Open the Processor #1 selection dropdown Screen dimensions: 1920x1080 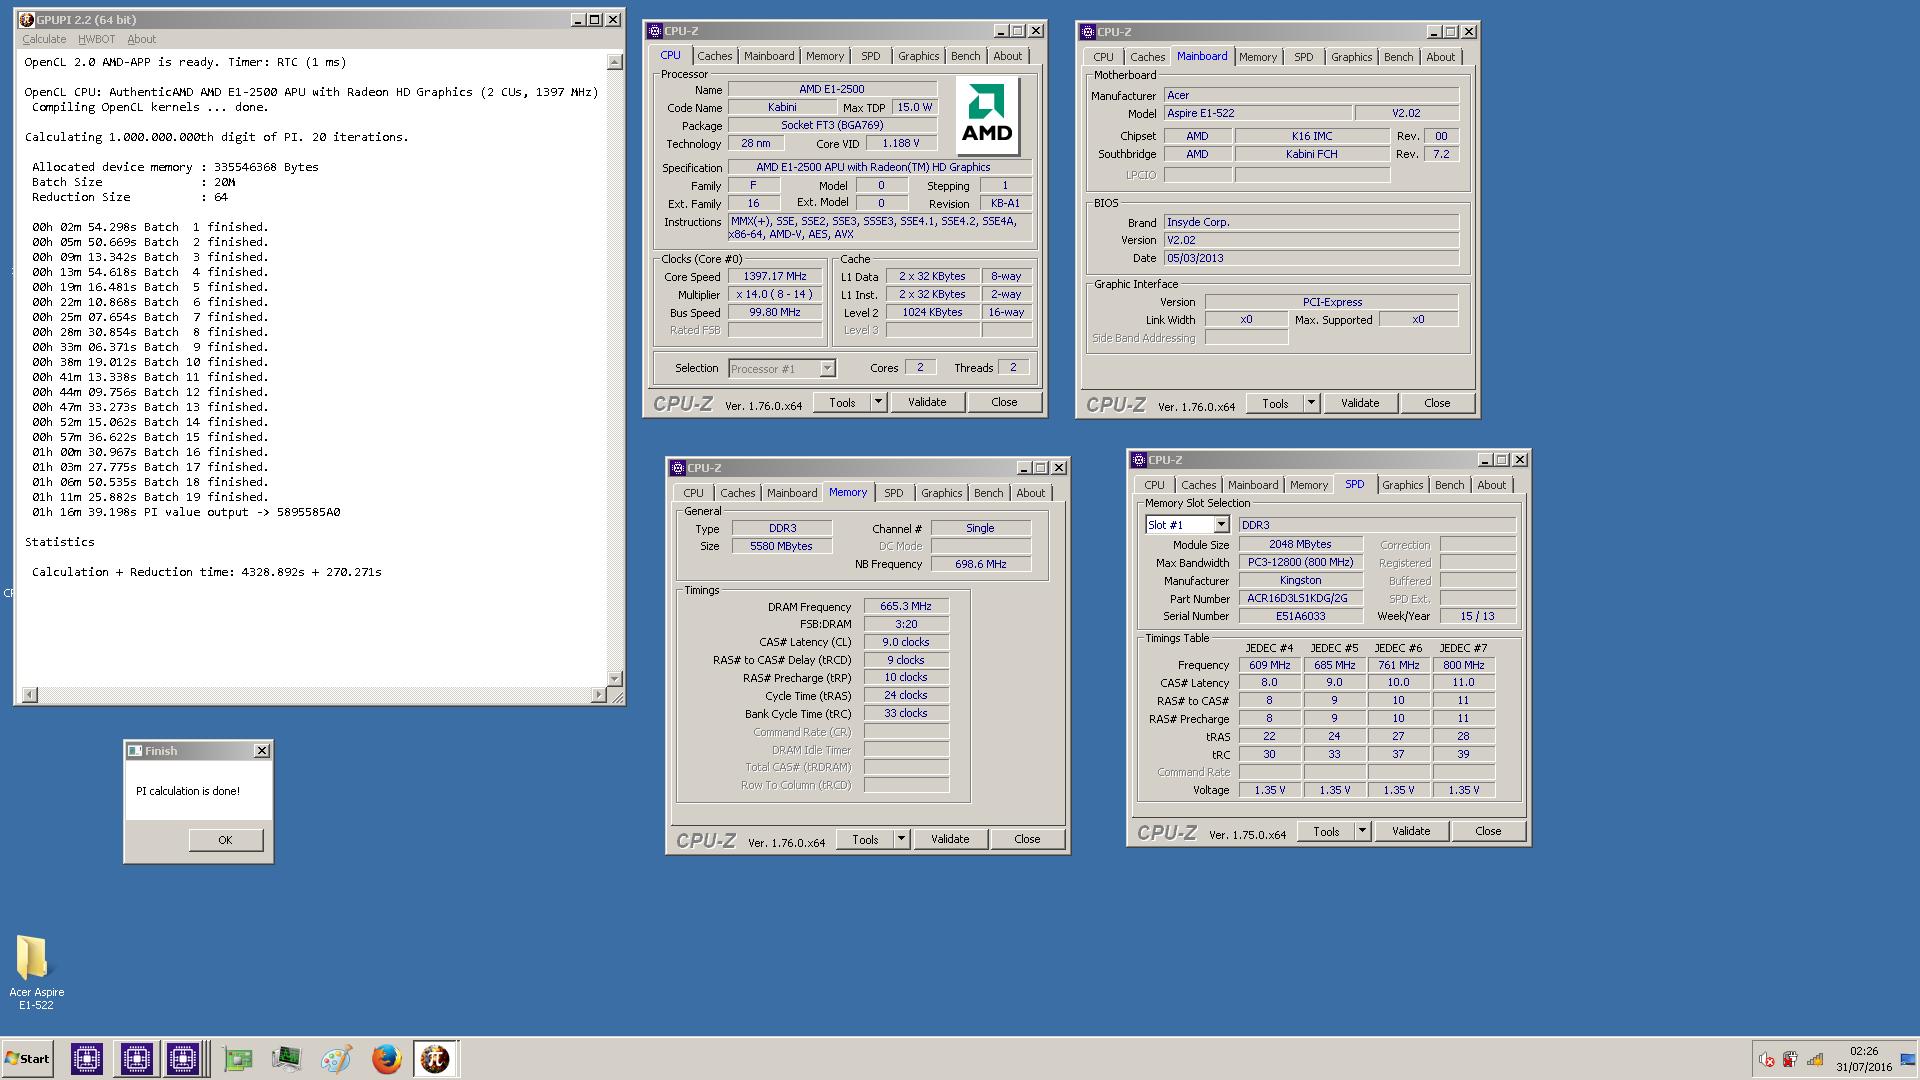827,369
